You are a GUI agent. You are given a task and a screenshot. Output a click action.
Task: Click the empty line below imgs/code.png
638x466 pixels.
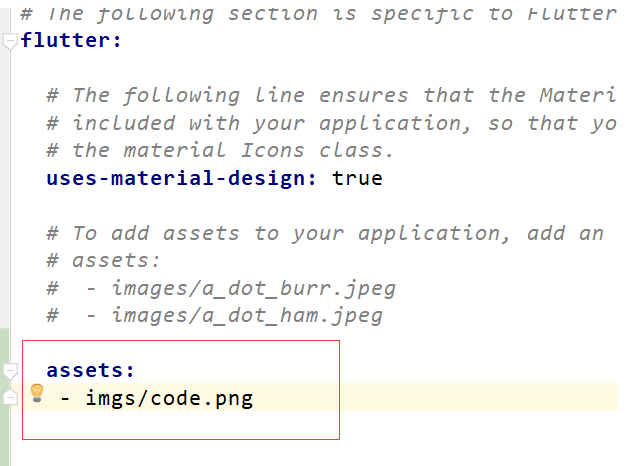click(x=181, y=424)
